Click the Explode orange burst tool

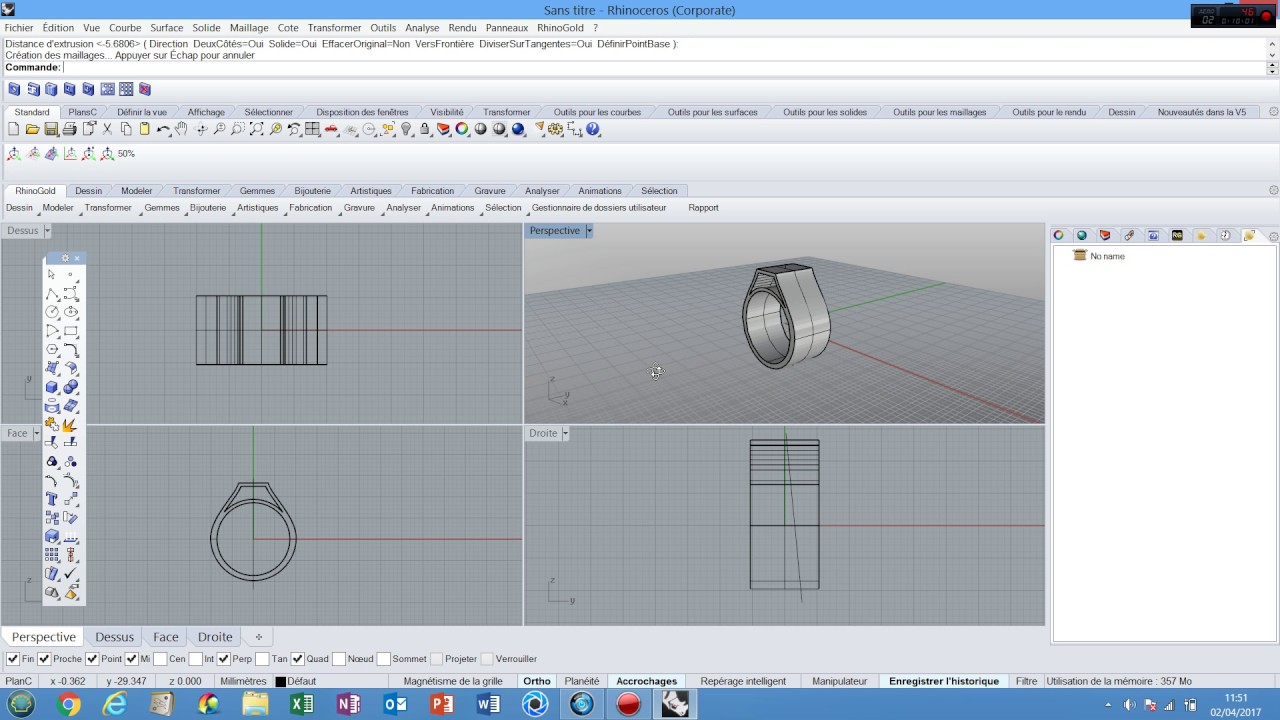pos(71,425)
